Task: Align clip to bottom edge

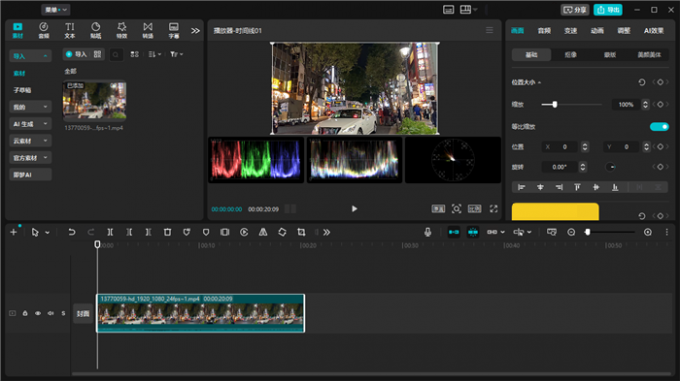Action: click(x=615, y=187)
